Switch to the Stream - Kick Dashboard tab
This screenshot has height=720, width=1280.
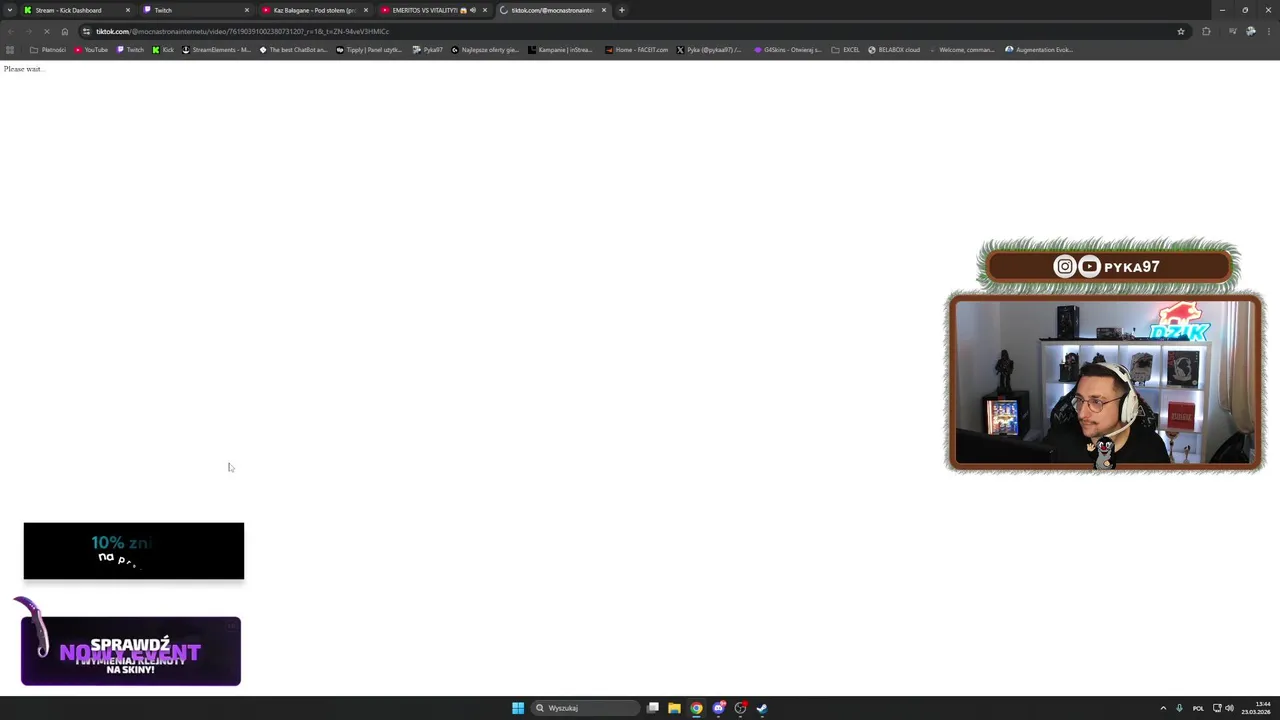pos(76,10)
